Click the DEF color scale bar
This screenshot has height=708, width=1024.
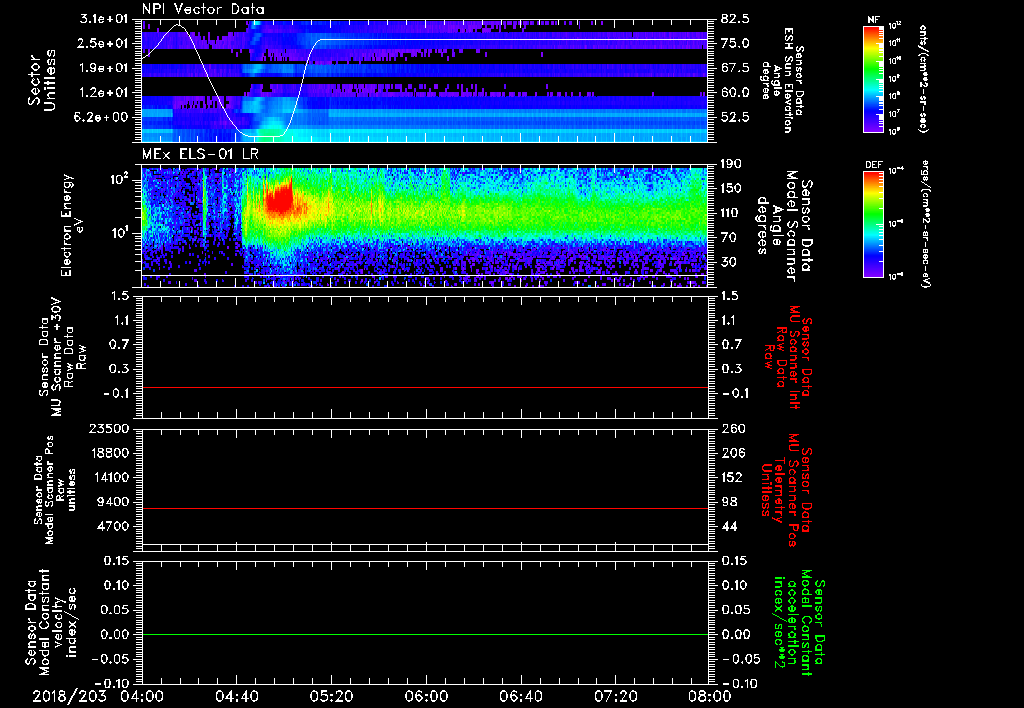coord(873,224)
